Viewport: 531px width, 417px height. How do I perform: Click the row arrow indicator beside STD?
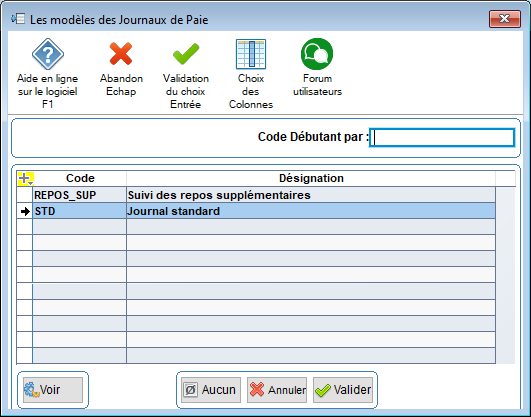pos(25,211)
